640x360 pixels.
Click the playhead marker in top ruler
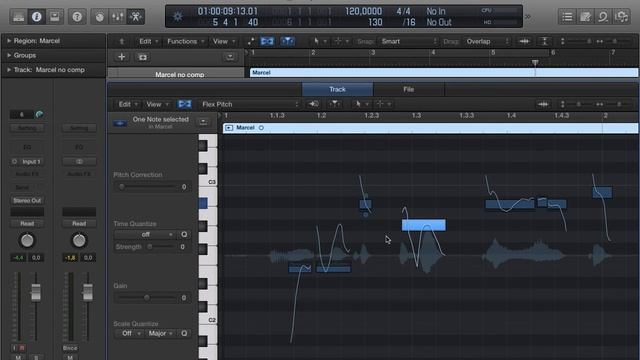coord(535,62)
